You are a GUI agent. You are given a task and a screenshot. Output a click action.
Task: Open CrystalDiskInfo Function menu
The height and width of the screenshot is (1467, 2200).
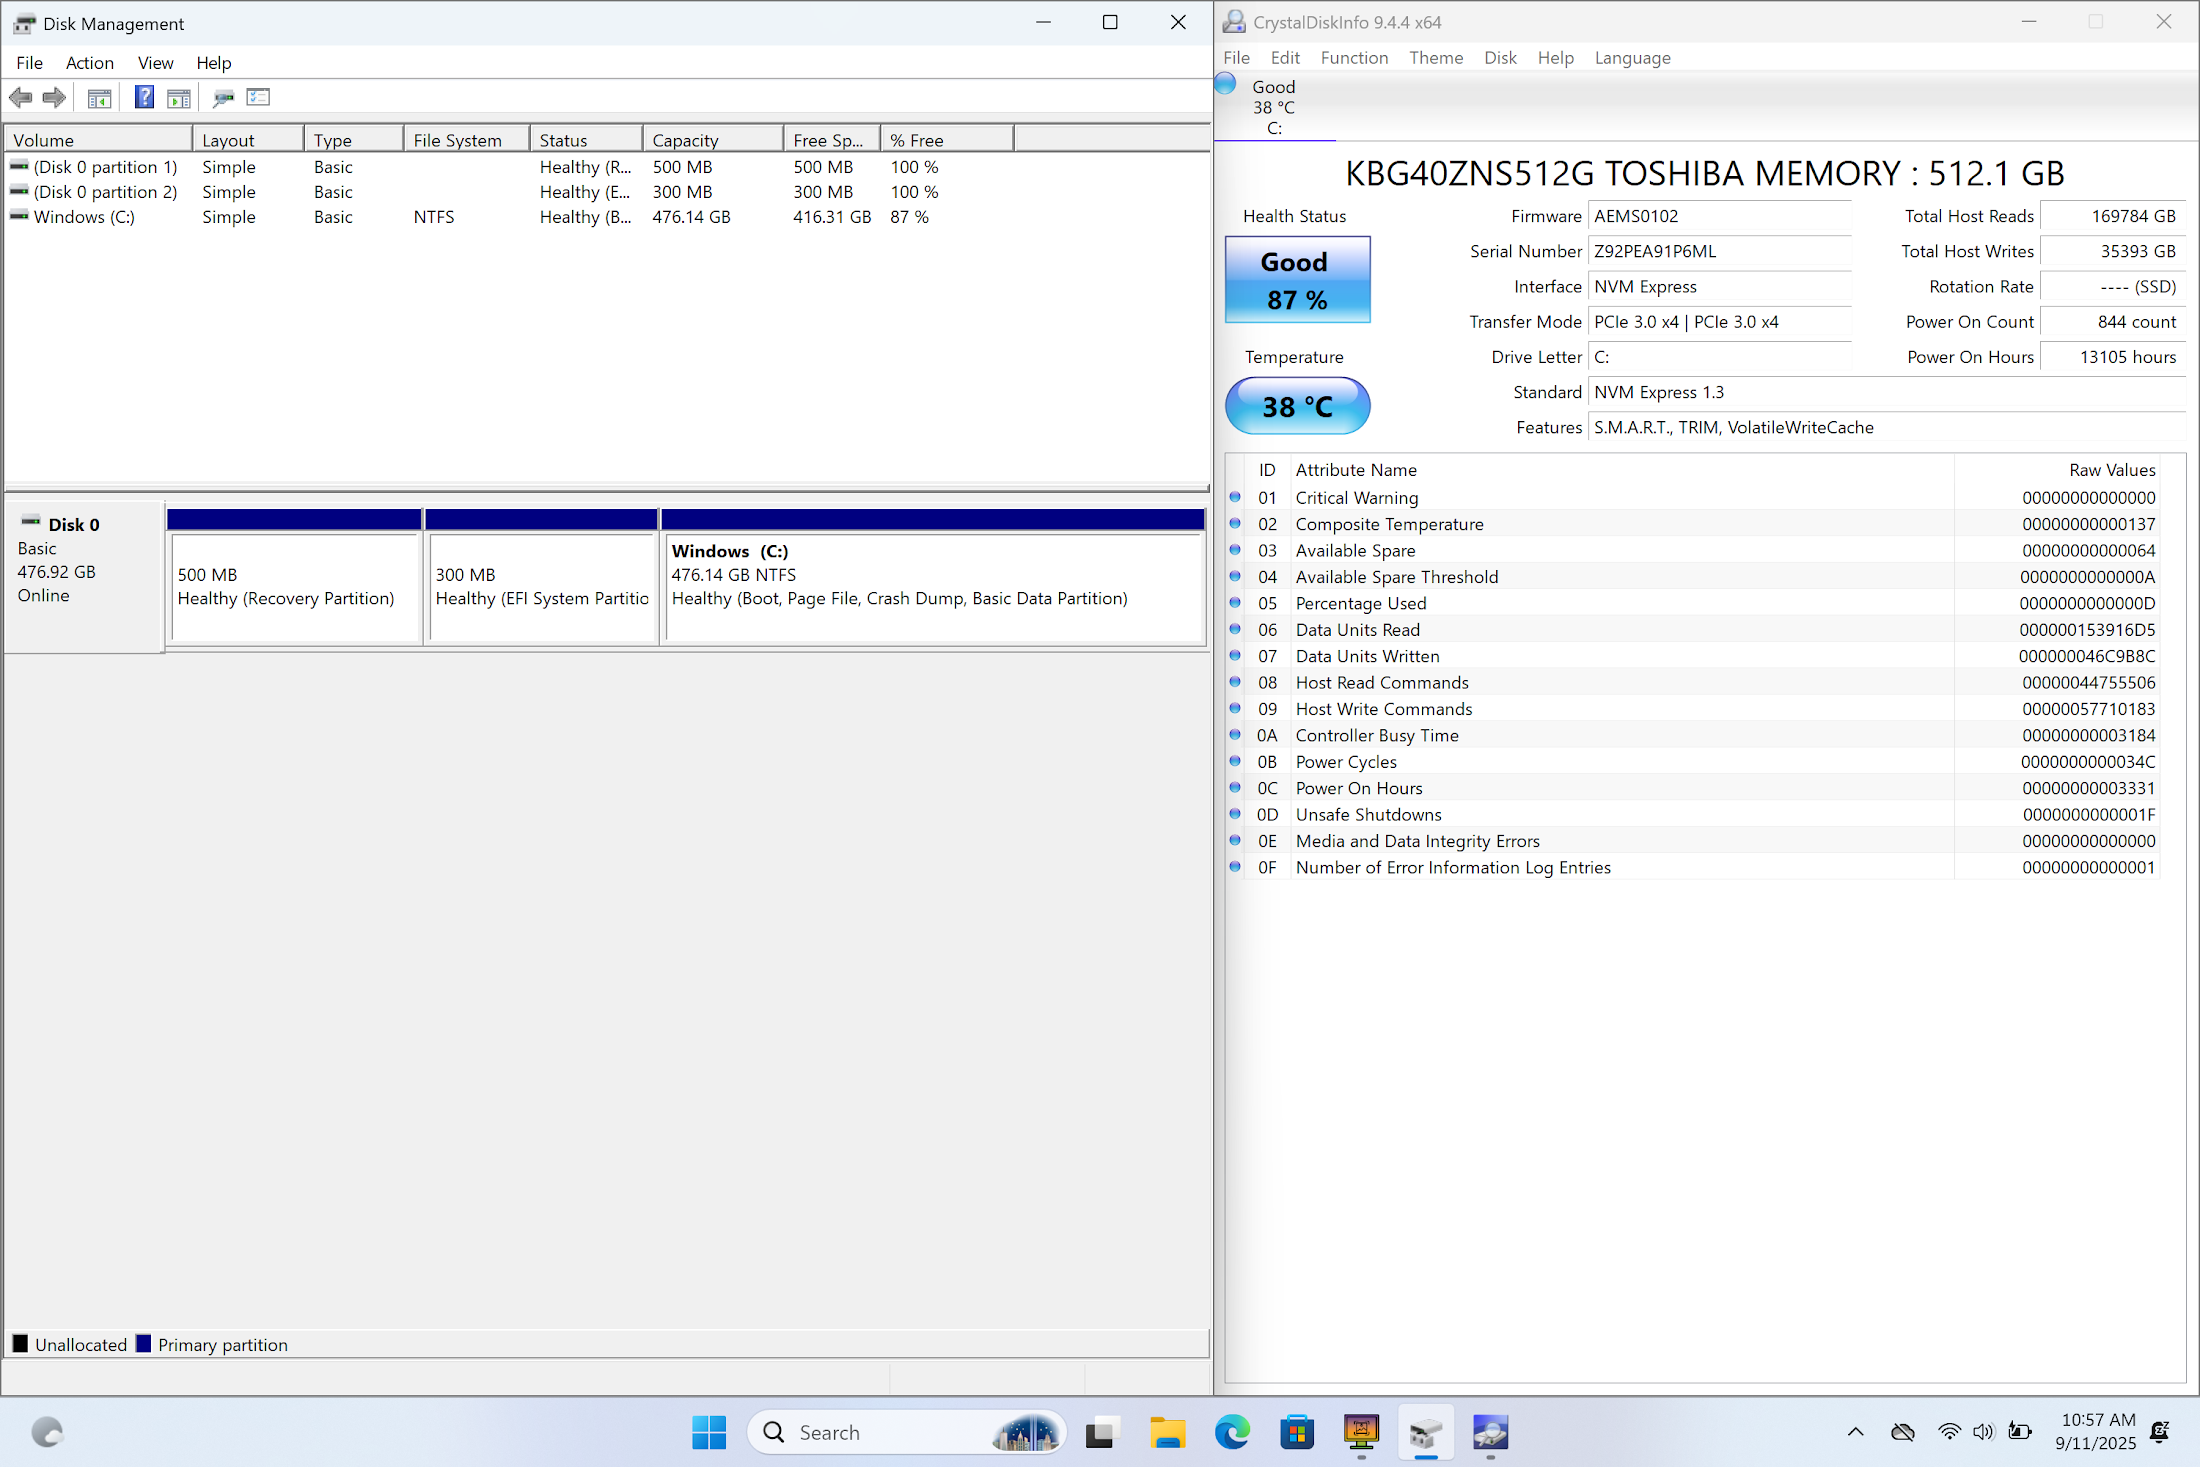click(x=1354, y=57)
